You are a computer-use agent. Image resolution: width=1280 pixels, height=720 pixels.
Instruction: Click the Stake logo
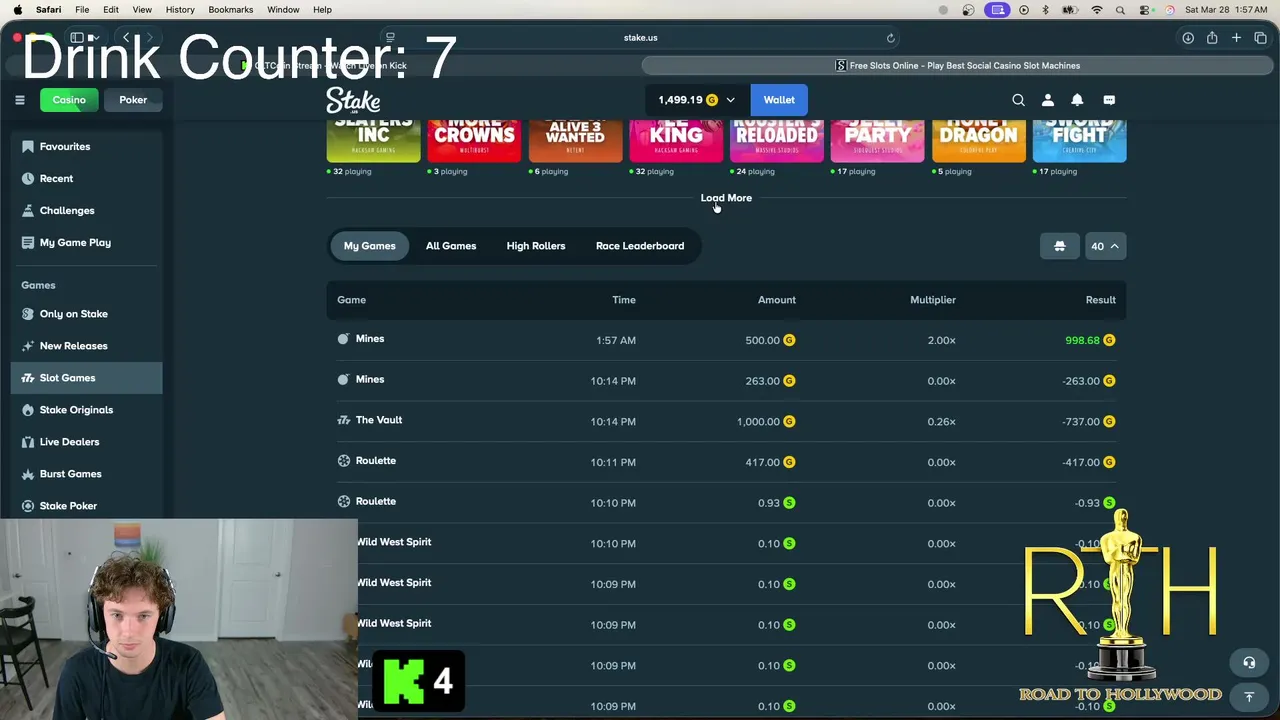click(353, 100)
